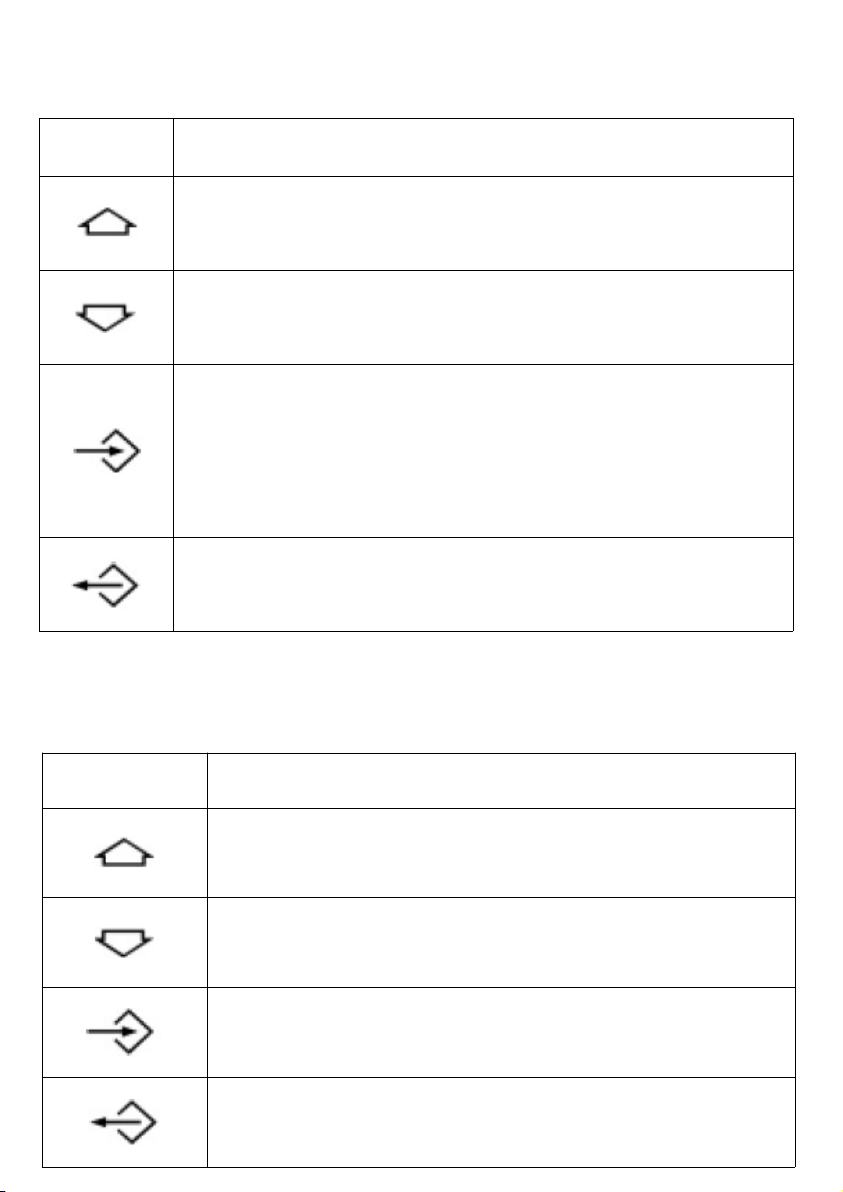Click the tall empty cell beside the top right-arrow diamond
The height and width of the screenshot is (1192, 843).
[483, 451]
